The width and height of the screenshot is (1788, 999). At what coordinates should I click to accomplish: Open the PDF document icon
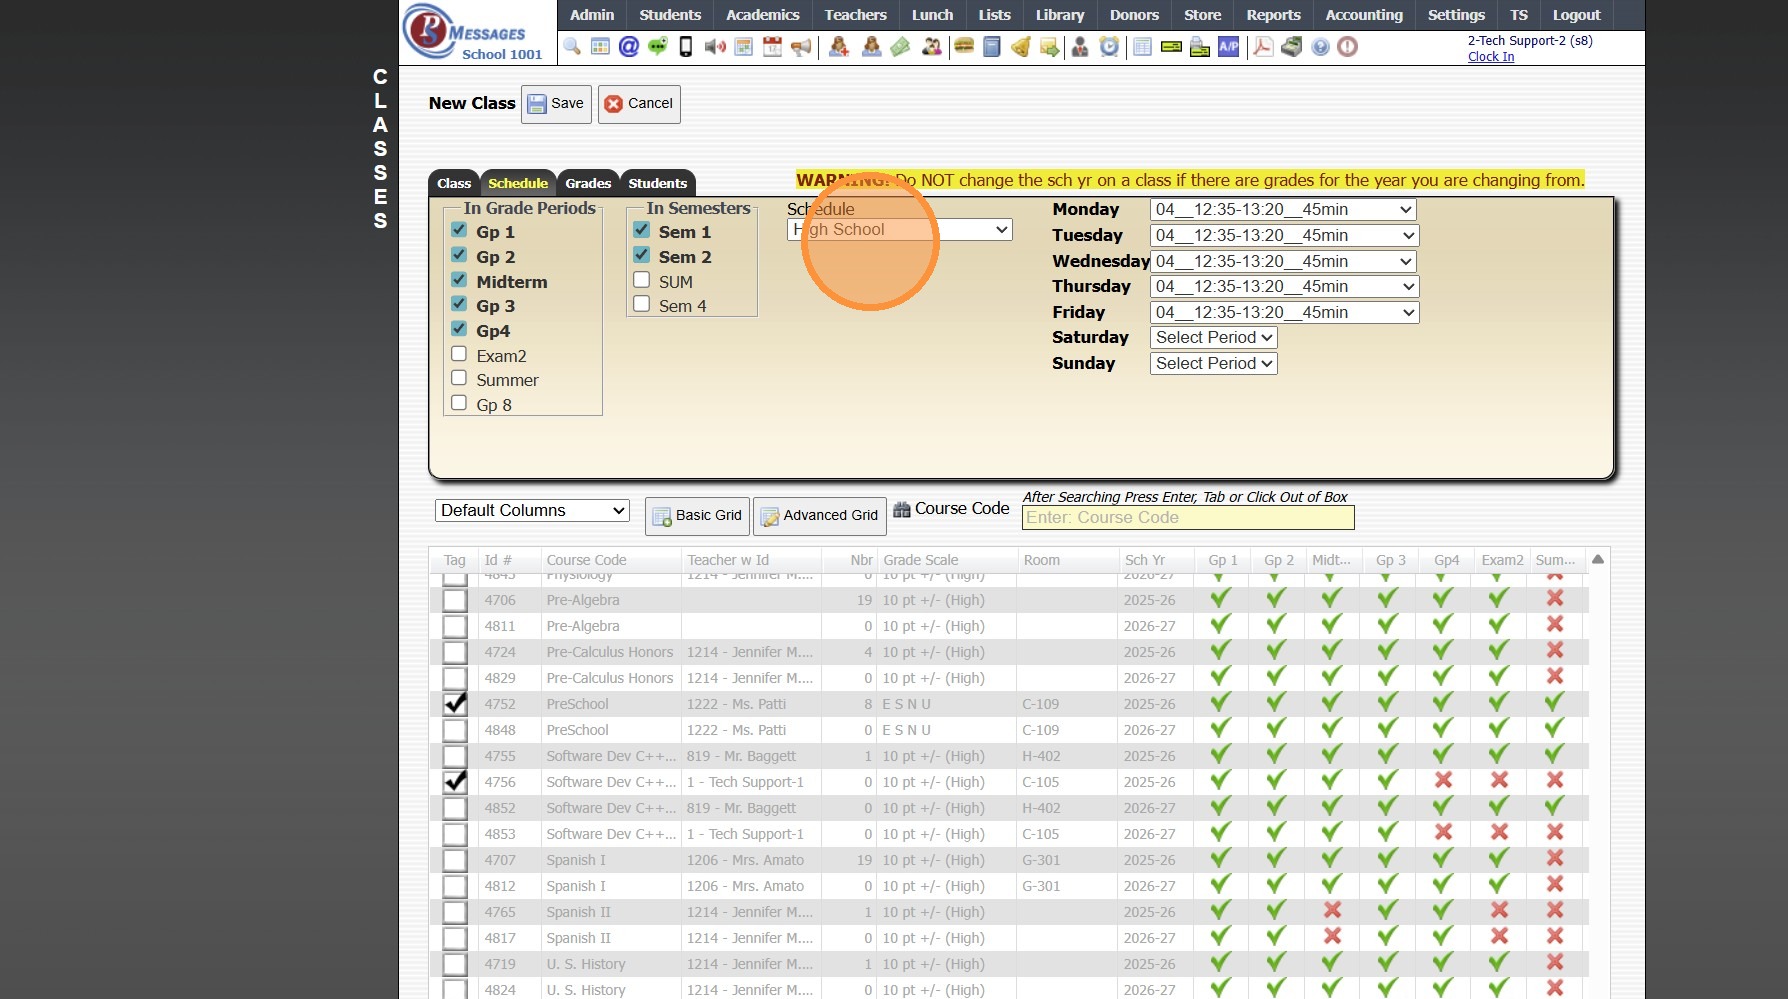pyautogui.click(x=1263, y=47)
